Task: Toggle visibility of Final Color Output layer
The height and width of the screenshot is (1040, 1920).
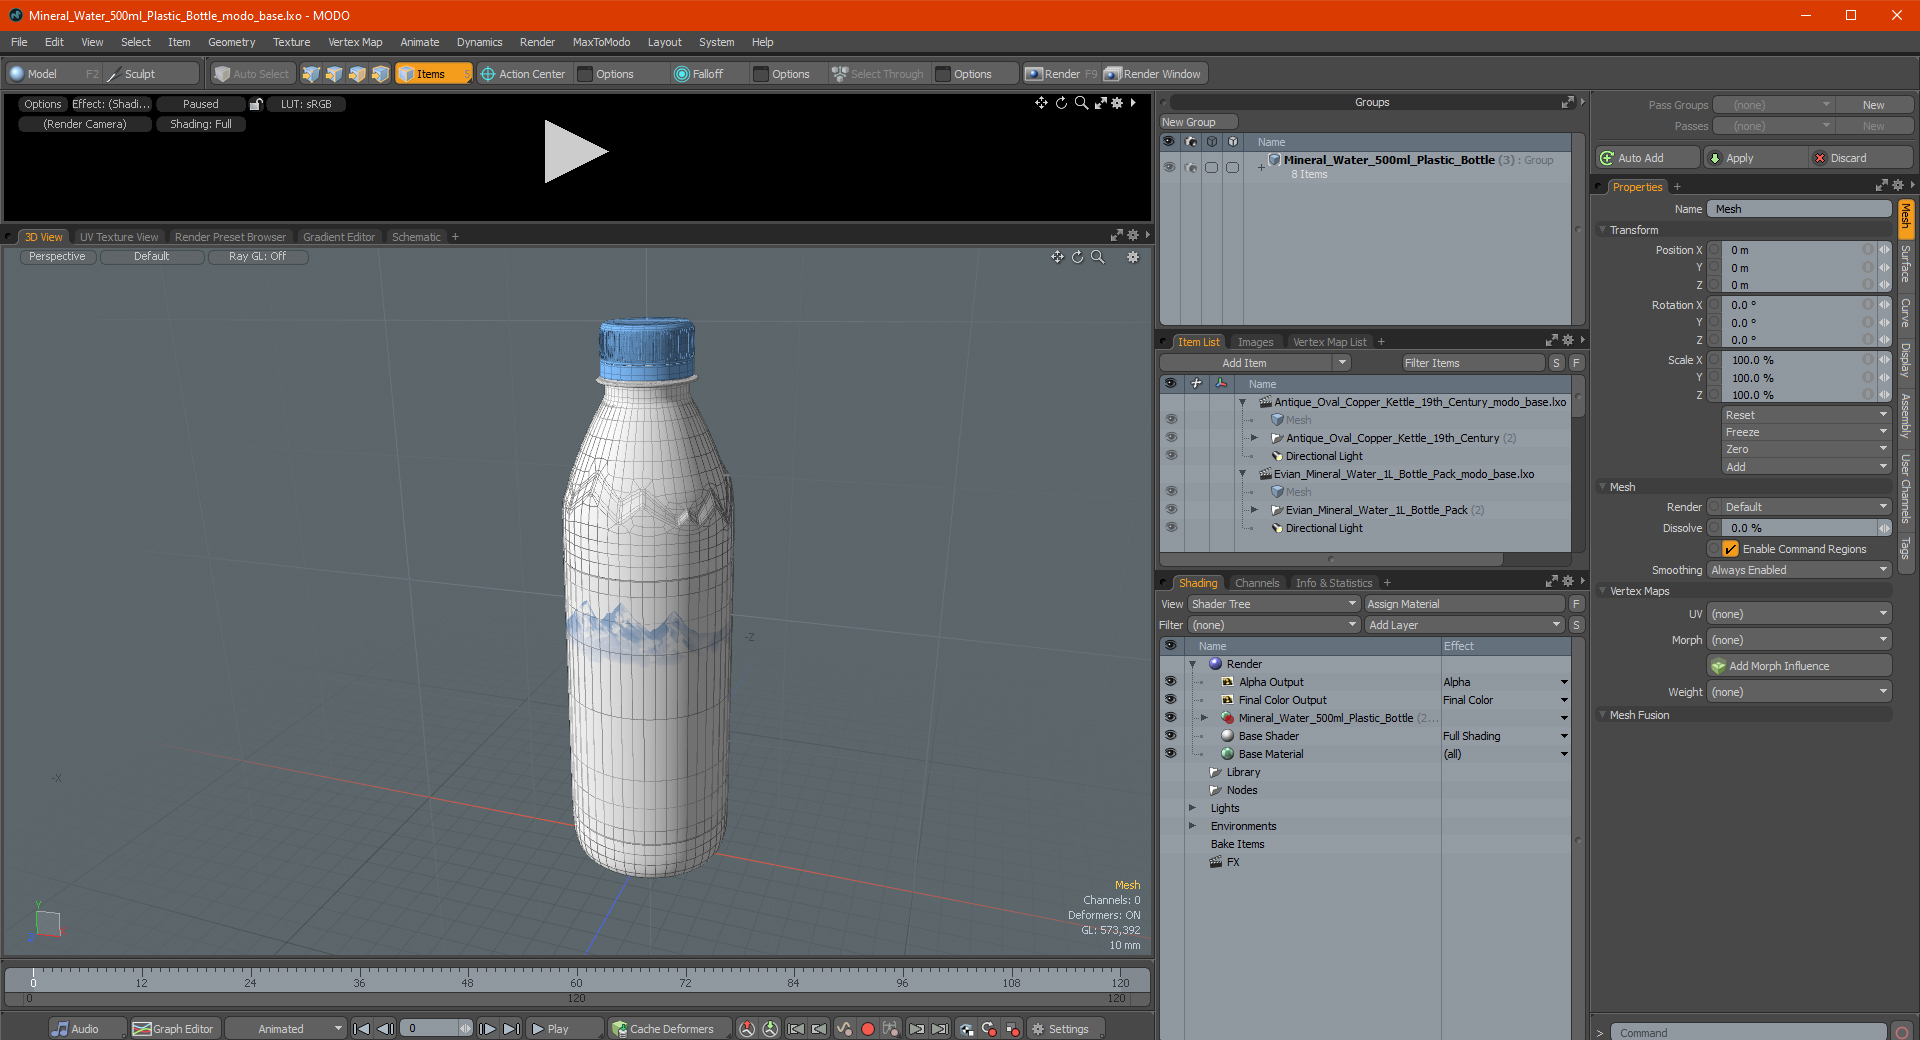Action: (x=1170, y=700)
